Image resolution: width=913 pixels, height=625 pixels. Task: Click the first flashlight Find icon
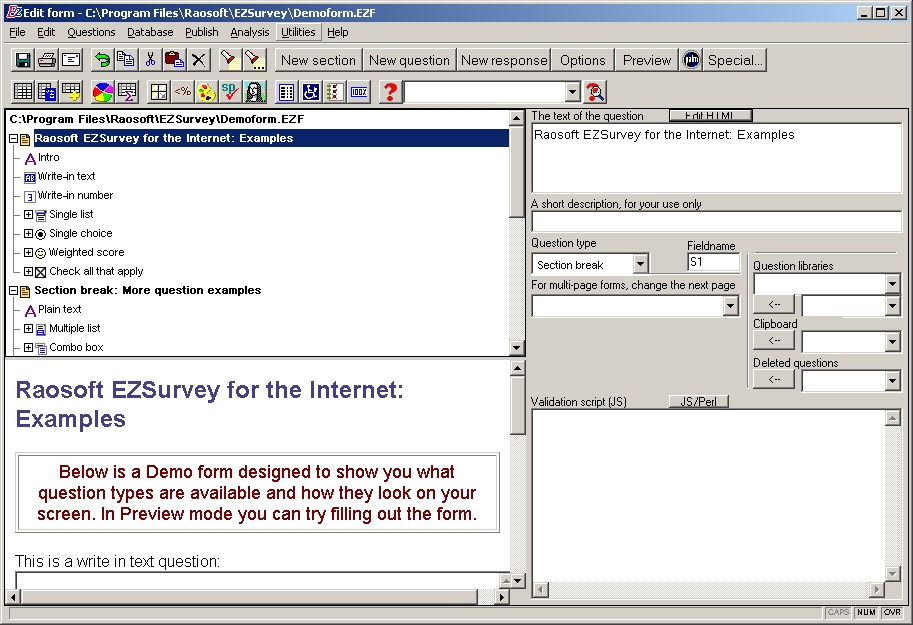pos(229,60)
